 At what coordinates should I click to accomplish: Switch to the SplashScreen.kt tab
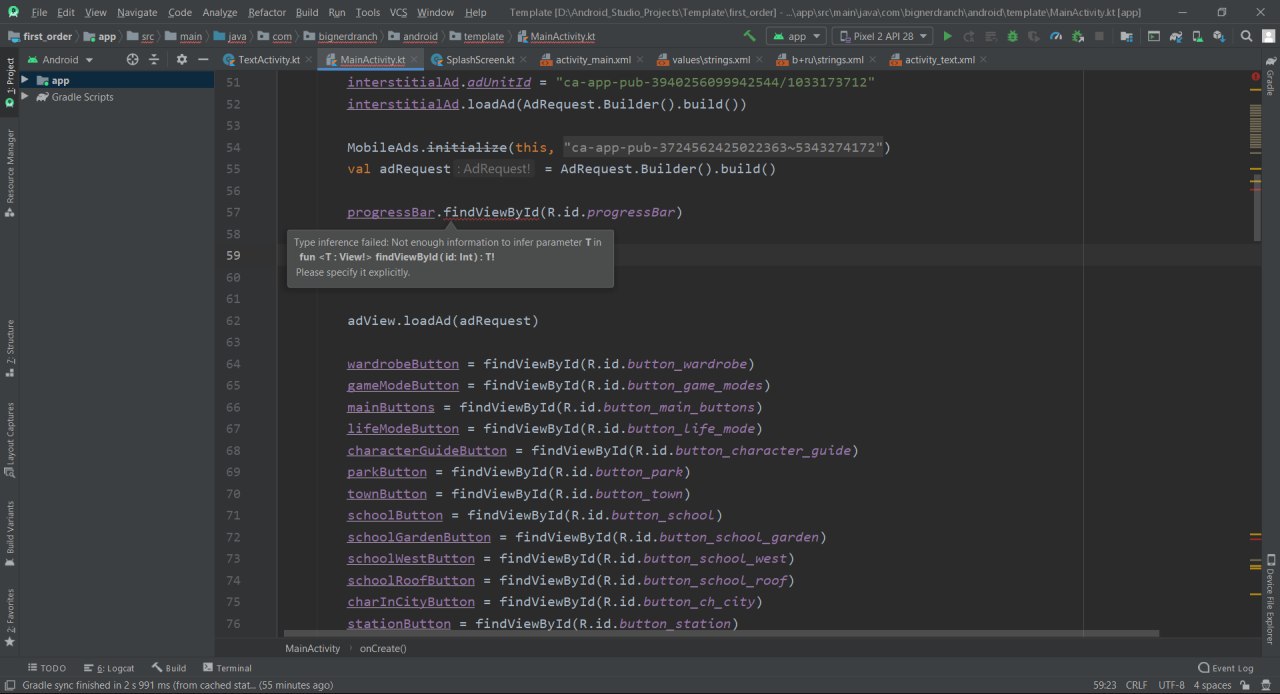(480, 60)
